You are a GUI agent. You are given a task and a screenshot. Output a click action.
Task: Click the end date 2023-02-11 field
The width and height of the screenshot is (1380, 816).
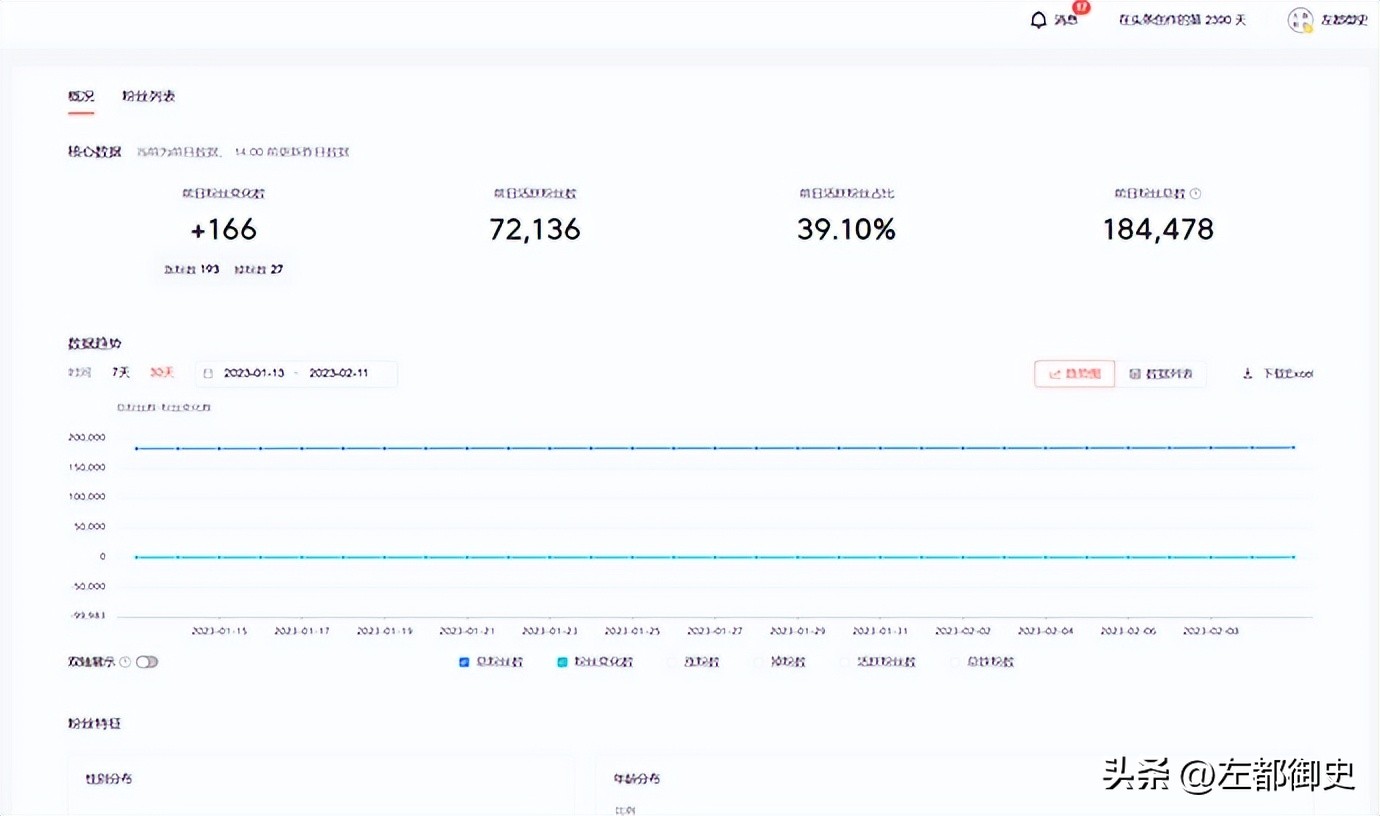[x=338, y=374]
